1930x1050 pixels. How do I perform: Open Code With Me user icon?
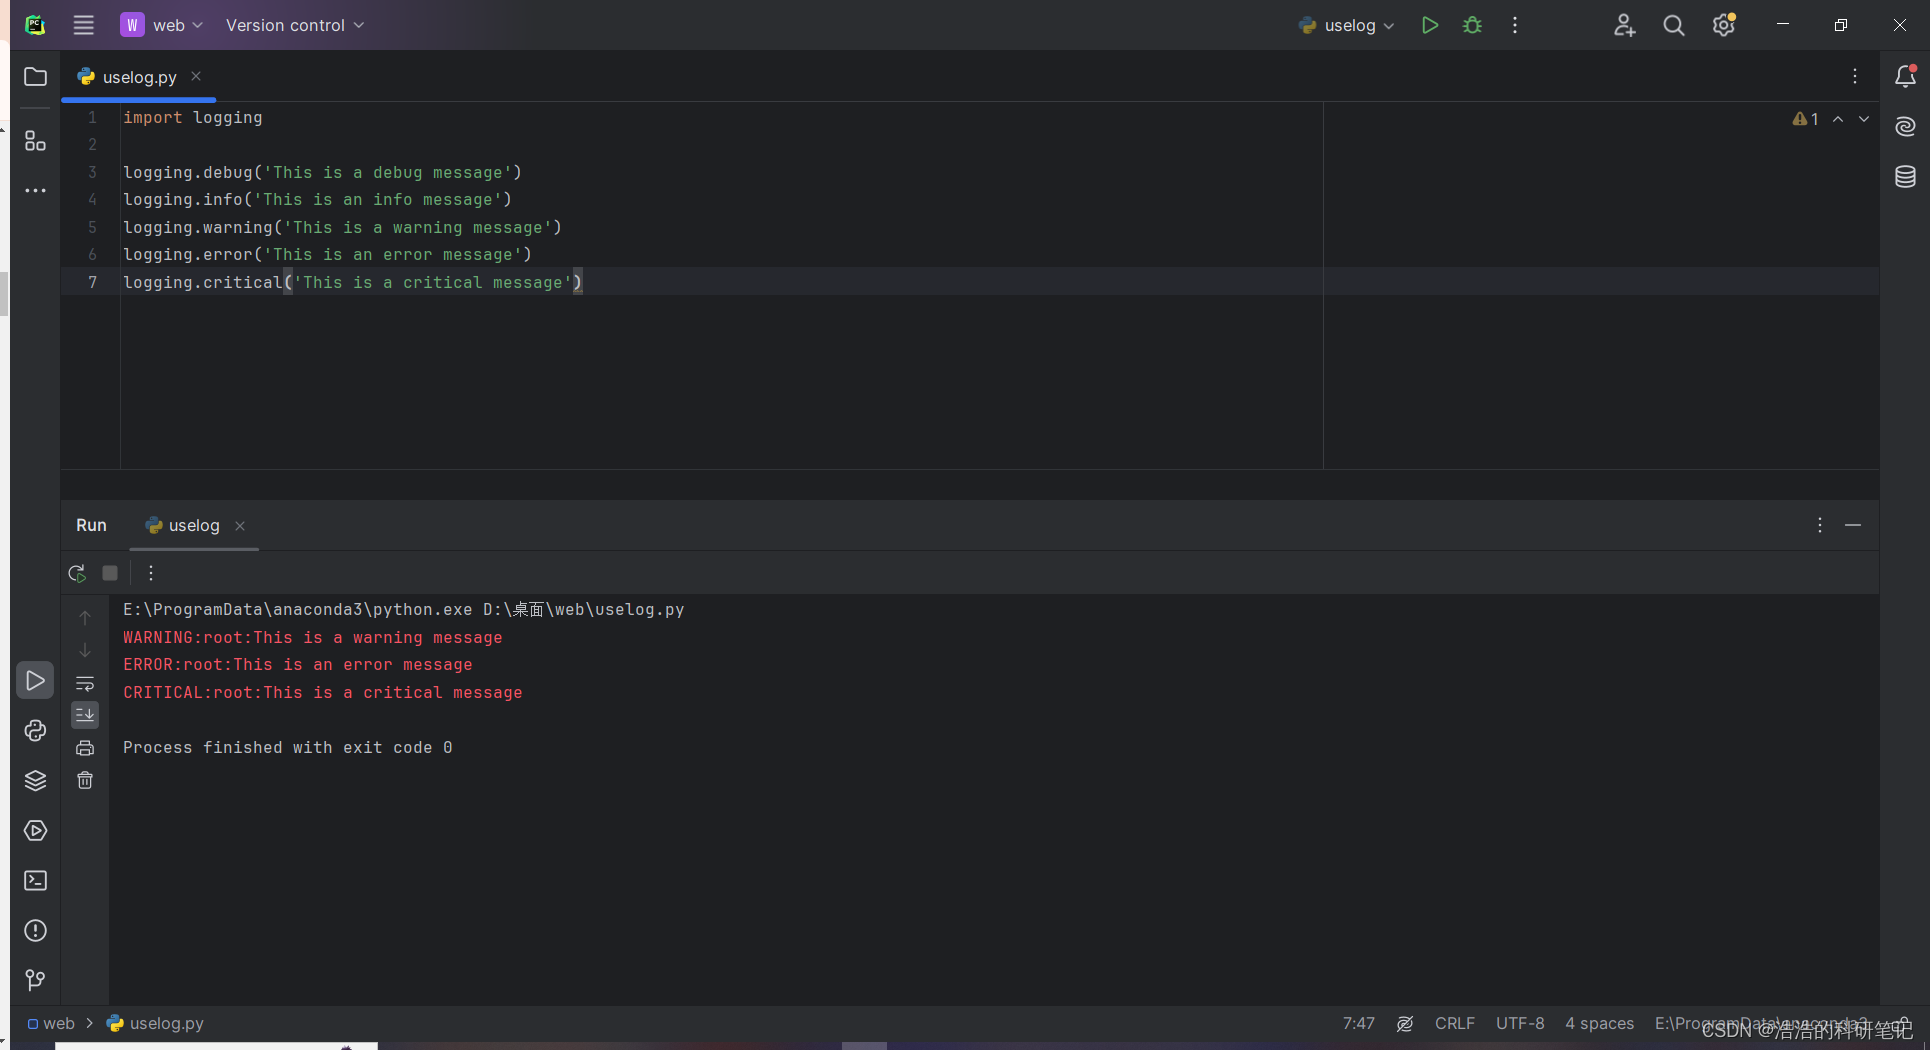1624,25
